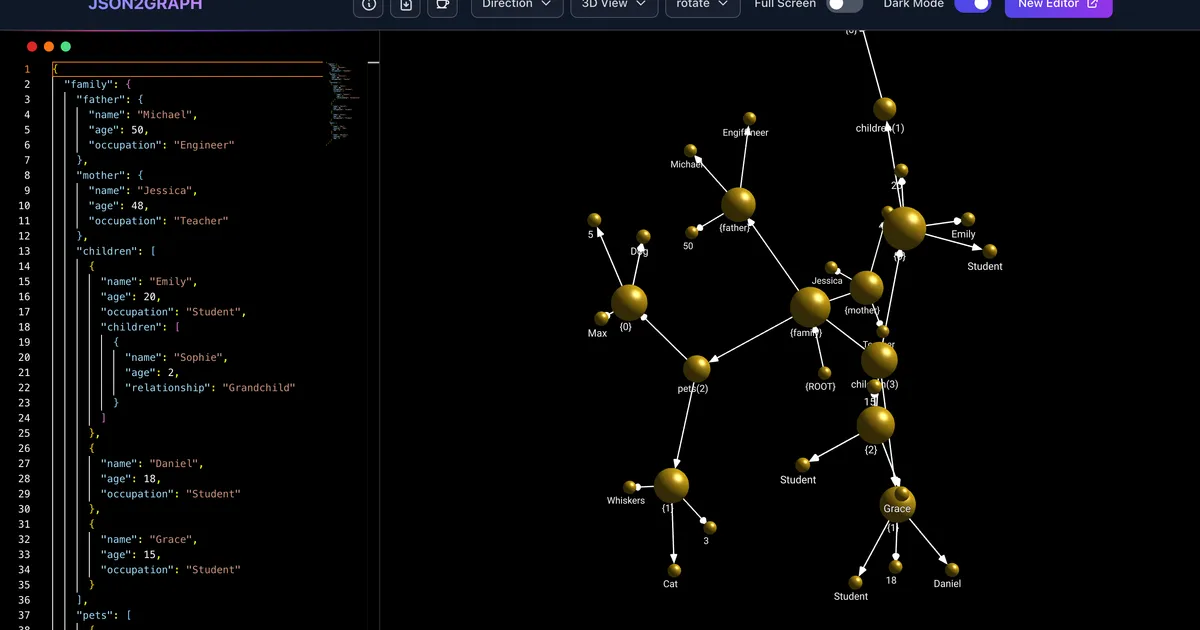The height and width of the screenshot is (630, 1200).
Task: Click the download/export icon in the toolbar
Action: (405, 7)
